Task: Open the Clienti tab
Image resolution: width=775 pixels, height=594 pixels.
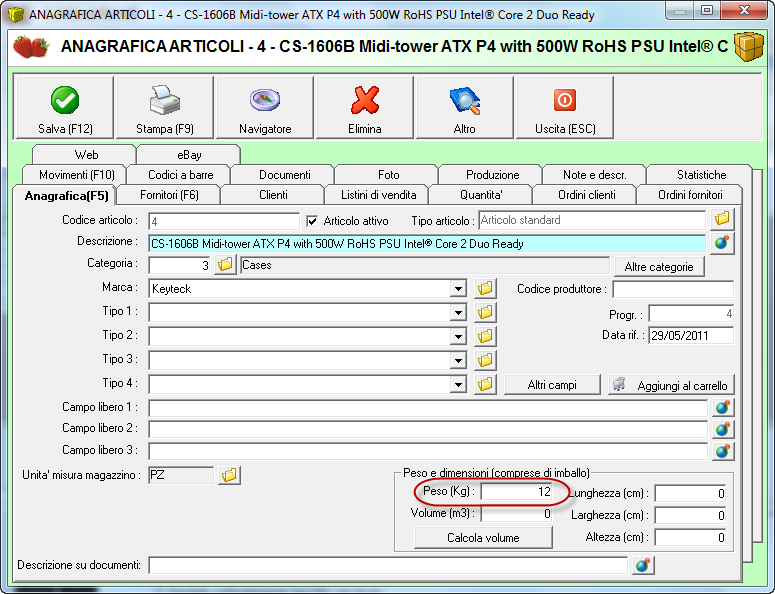Action: coord(273,195)
